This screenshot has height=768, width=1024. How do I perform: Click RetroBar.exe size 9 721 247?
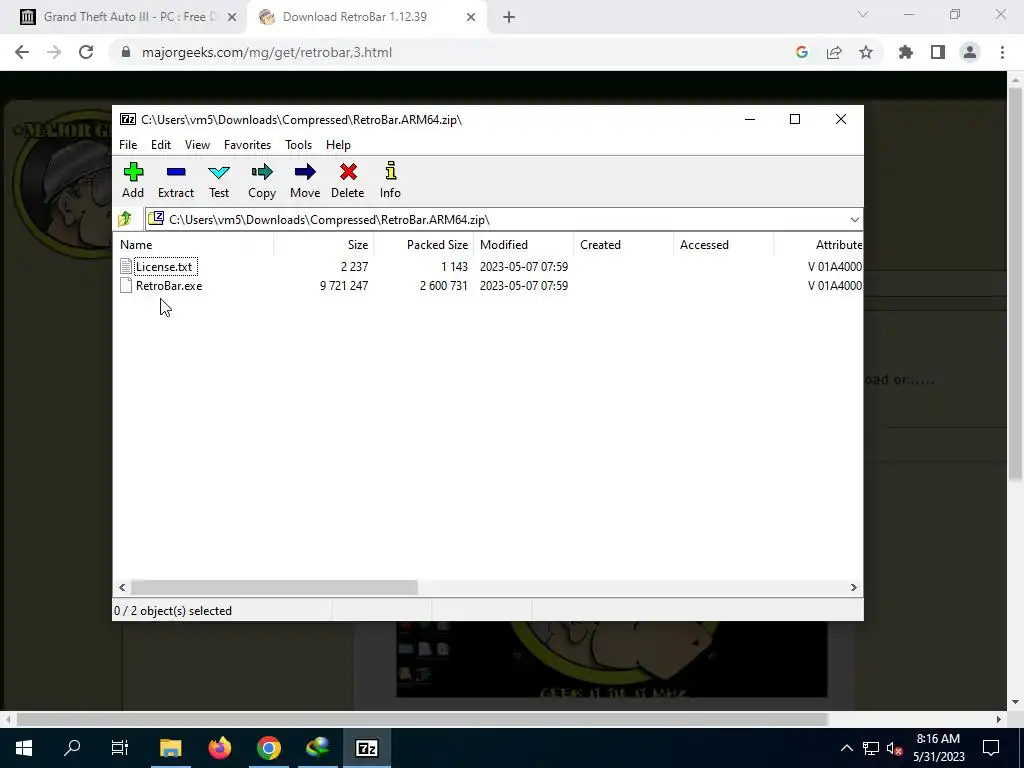pos(344,285)
